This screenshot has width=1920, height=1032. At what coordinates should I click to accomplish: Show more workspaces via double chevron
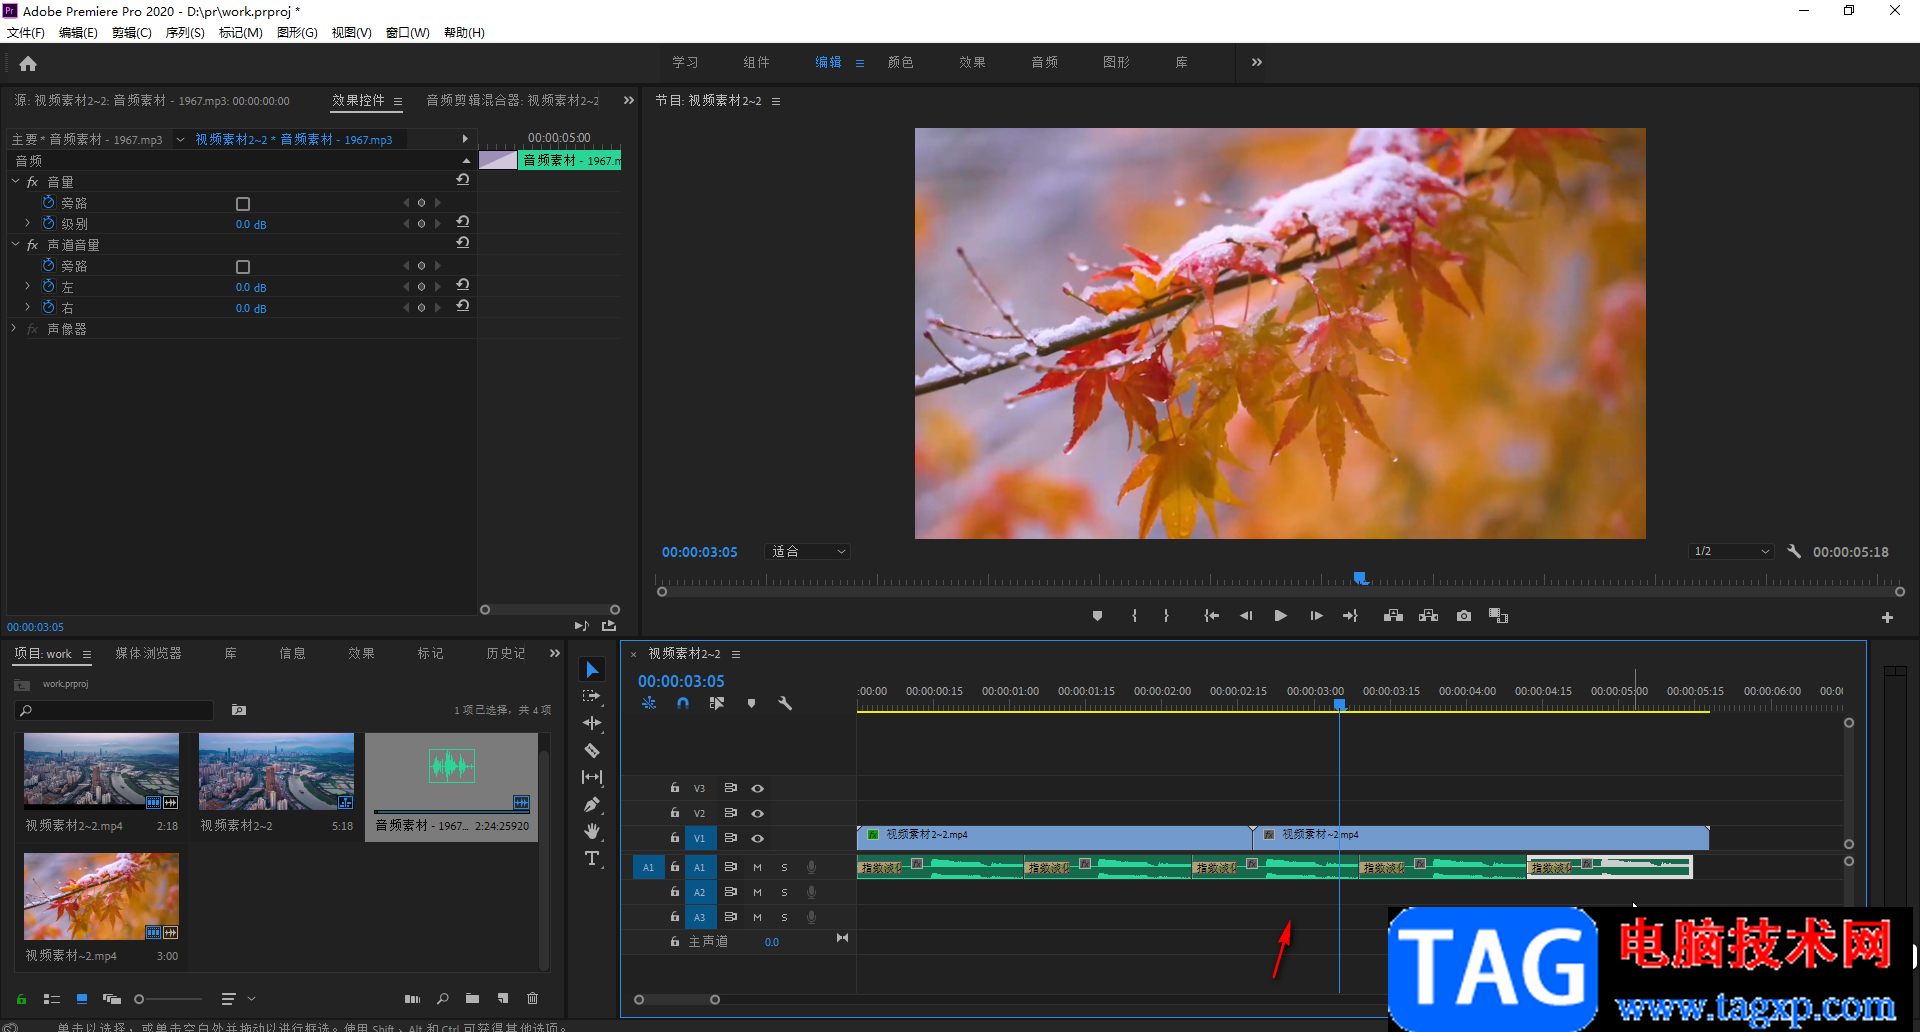1257,62
